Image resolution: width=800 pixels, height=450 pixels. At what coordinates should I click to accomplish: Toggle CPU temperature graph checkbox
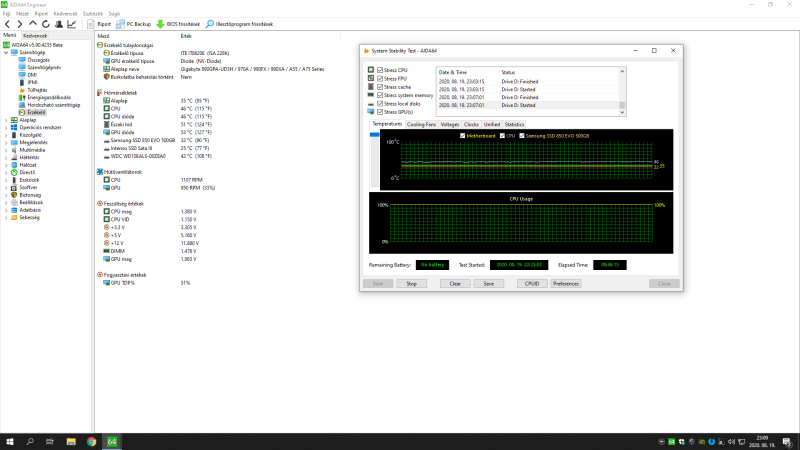point(503,136)
